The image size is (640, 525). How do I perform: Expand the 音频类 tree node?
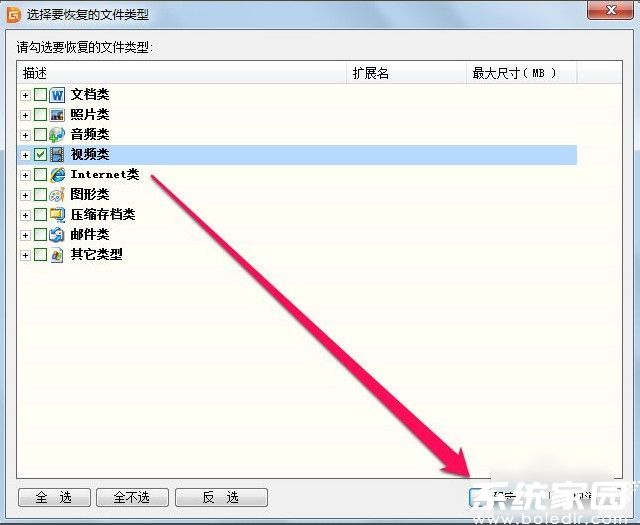(25, 135)
